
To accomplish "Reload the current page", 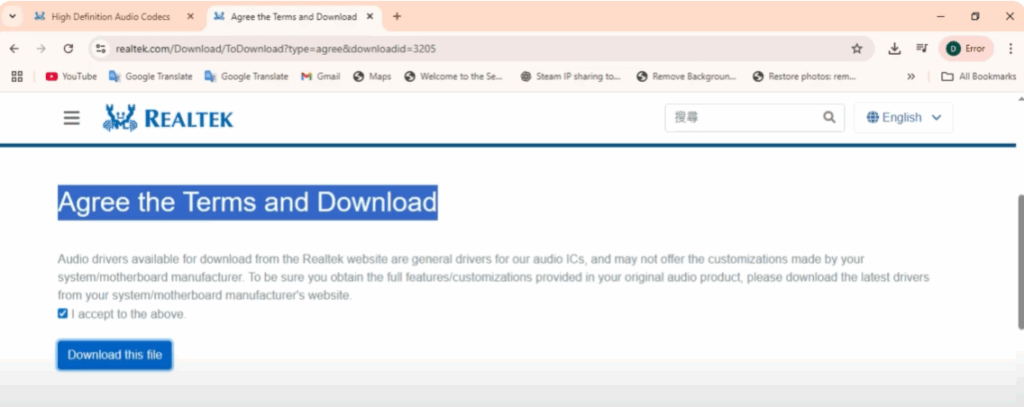I will pos(68,48).
